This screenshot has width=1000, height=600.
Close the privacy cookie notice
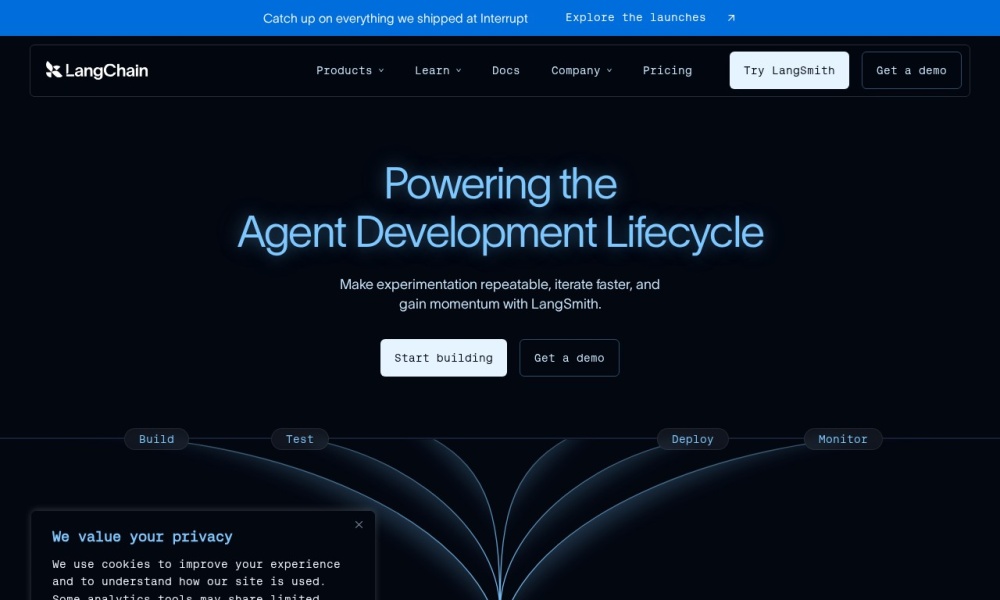click(359, 525)
